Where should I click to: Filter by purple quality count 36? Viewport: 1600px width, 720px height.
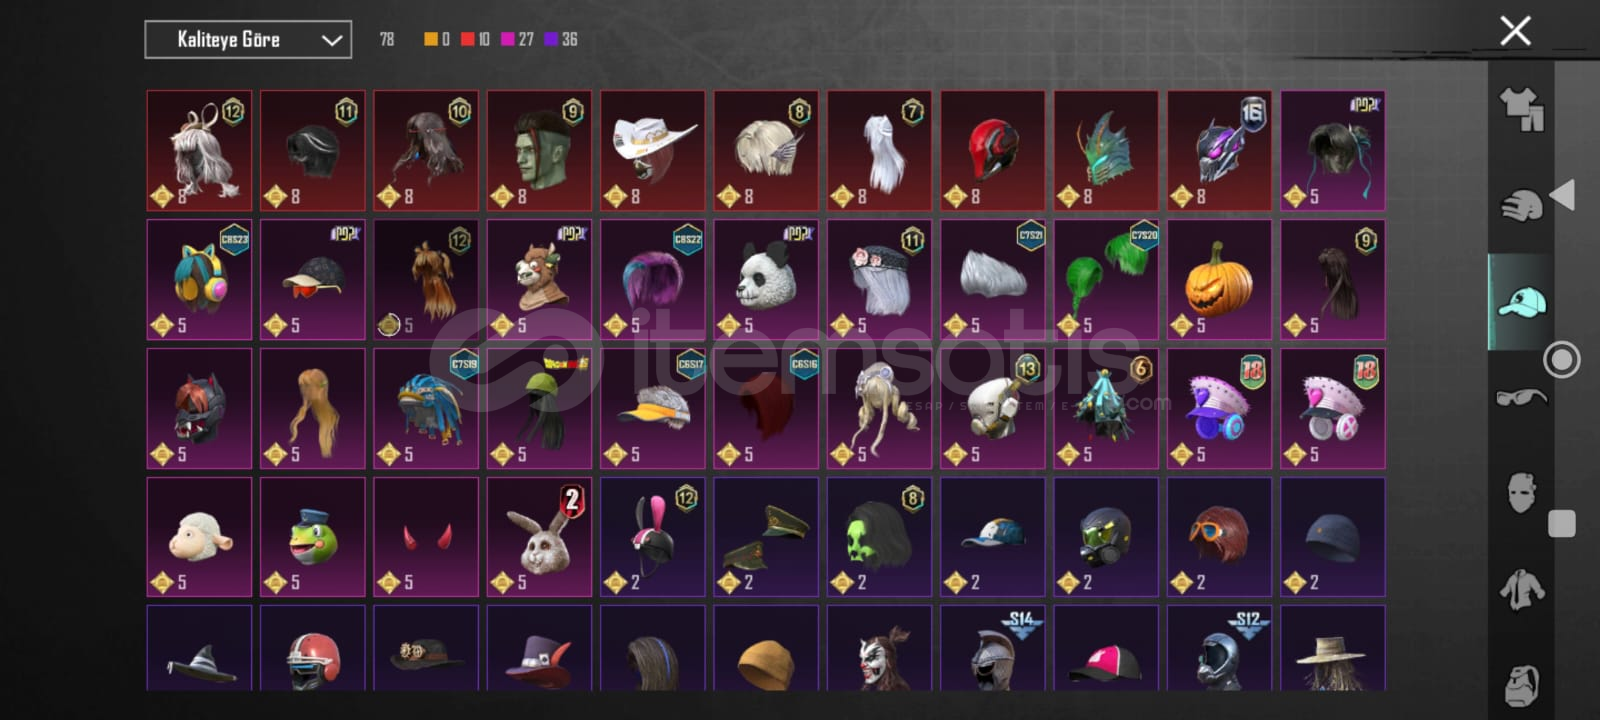pyautogui.click(x=561, y=39)
